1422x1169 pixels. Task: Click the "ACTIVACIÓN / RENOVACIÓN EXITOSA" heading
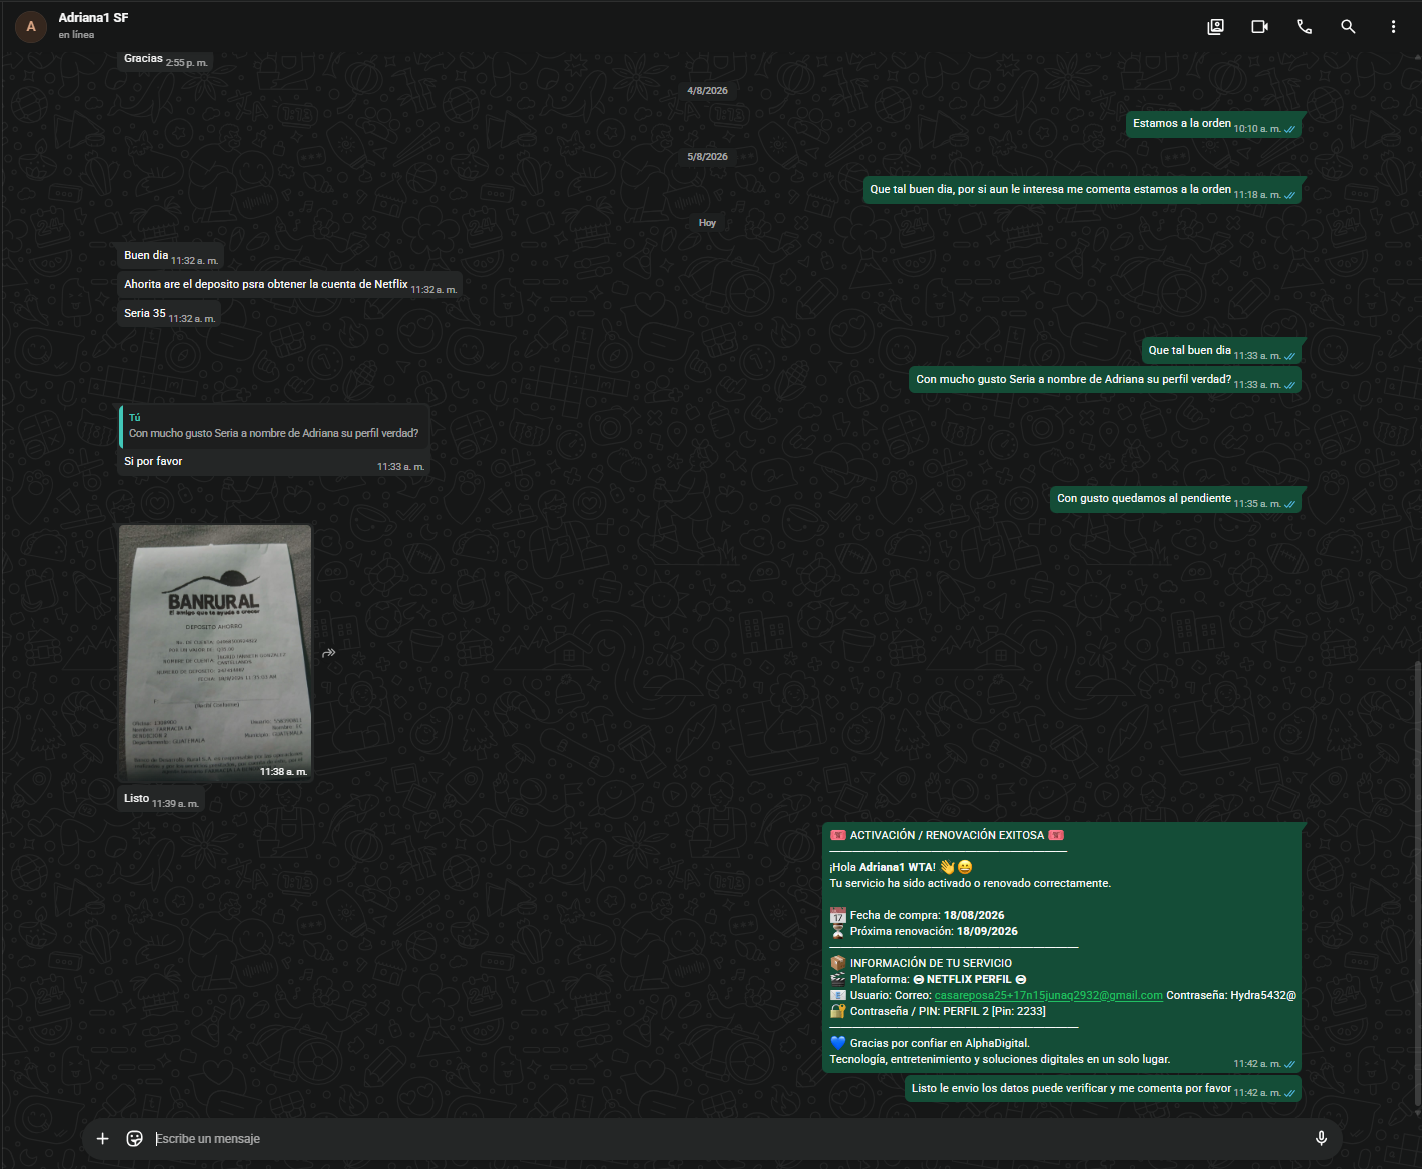947,836
